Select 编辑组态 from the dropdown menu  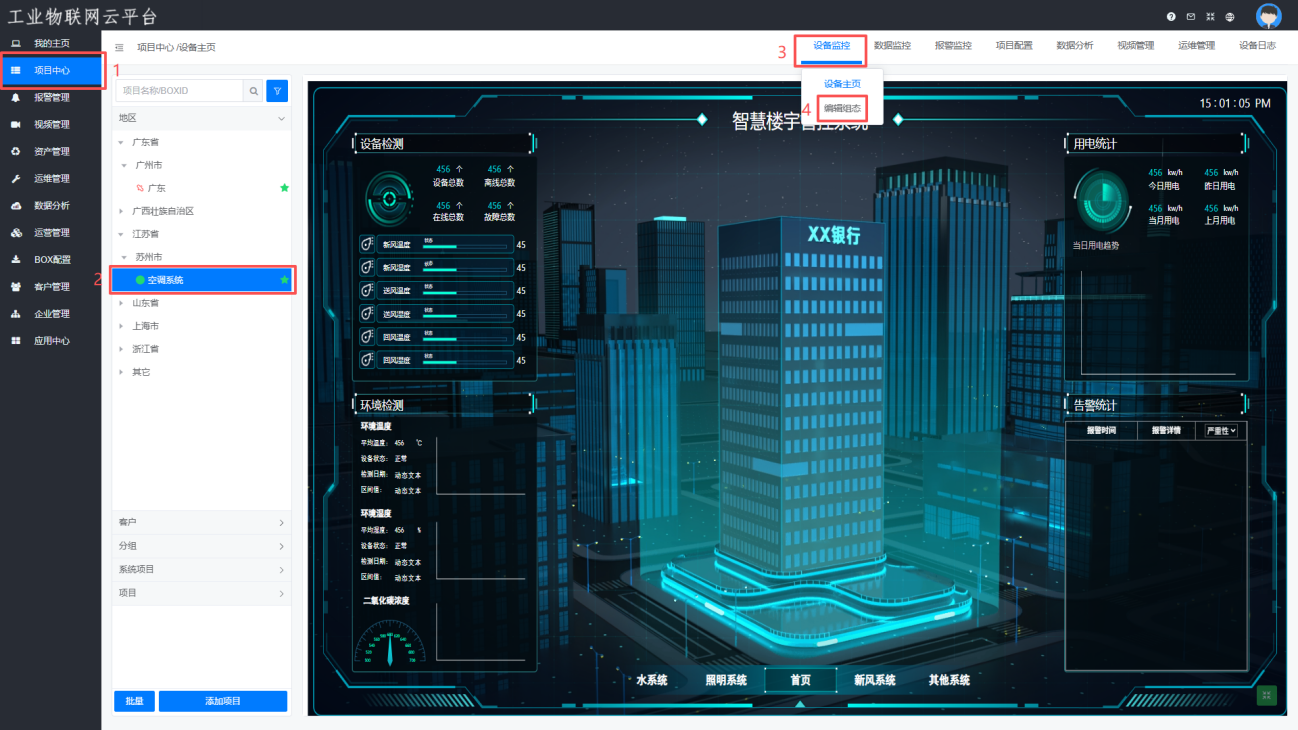pos(842,108)
